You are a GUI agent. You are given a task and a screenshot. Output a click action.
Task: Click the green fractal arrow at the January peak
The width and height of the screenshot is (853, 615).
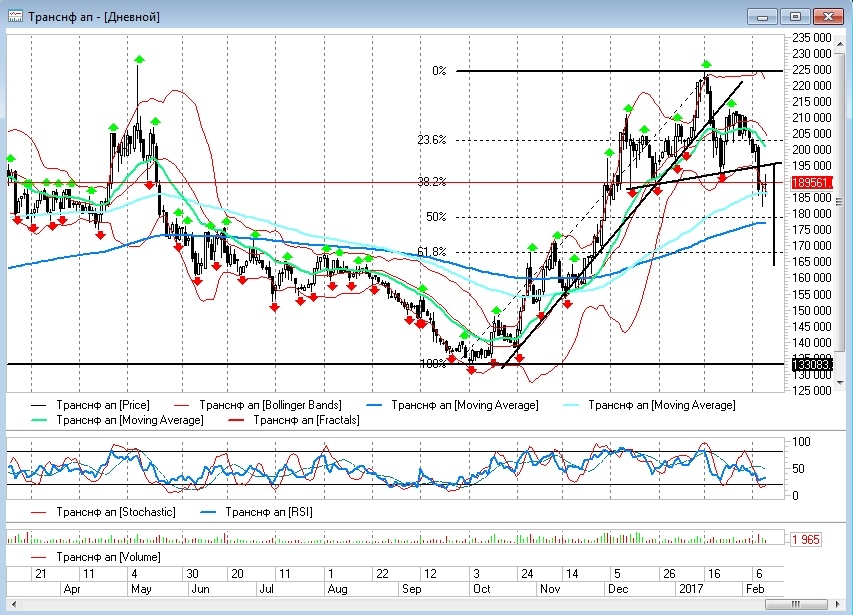coord(706,65)
